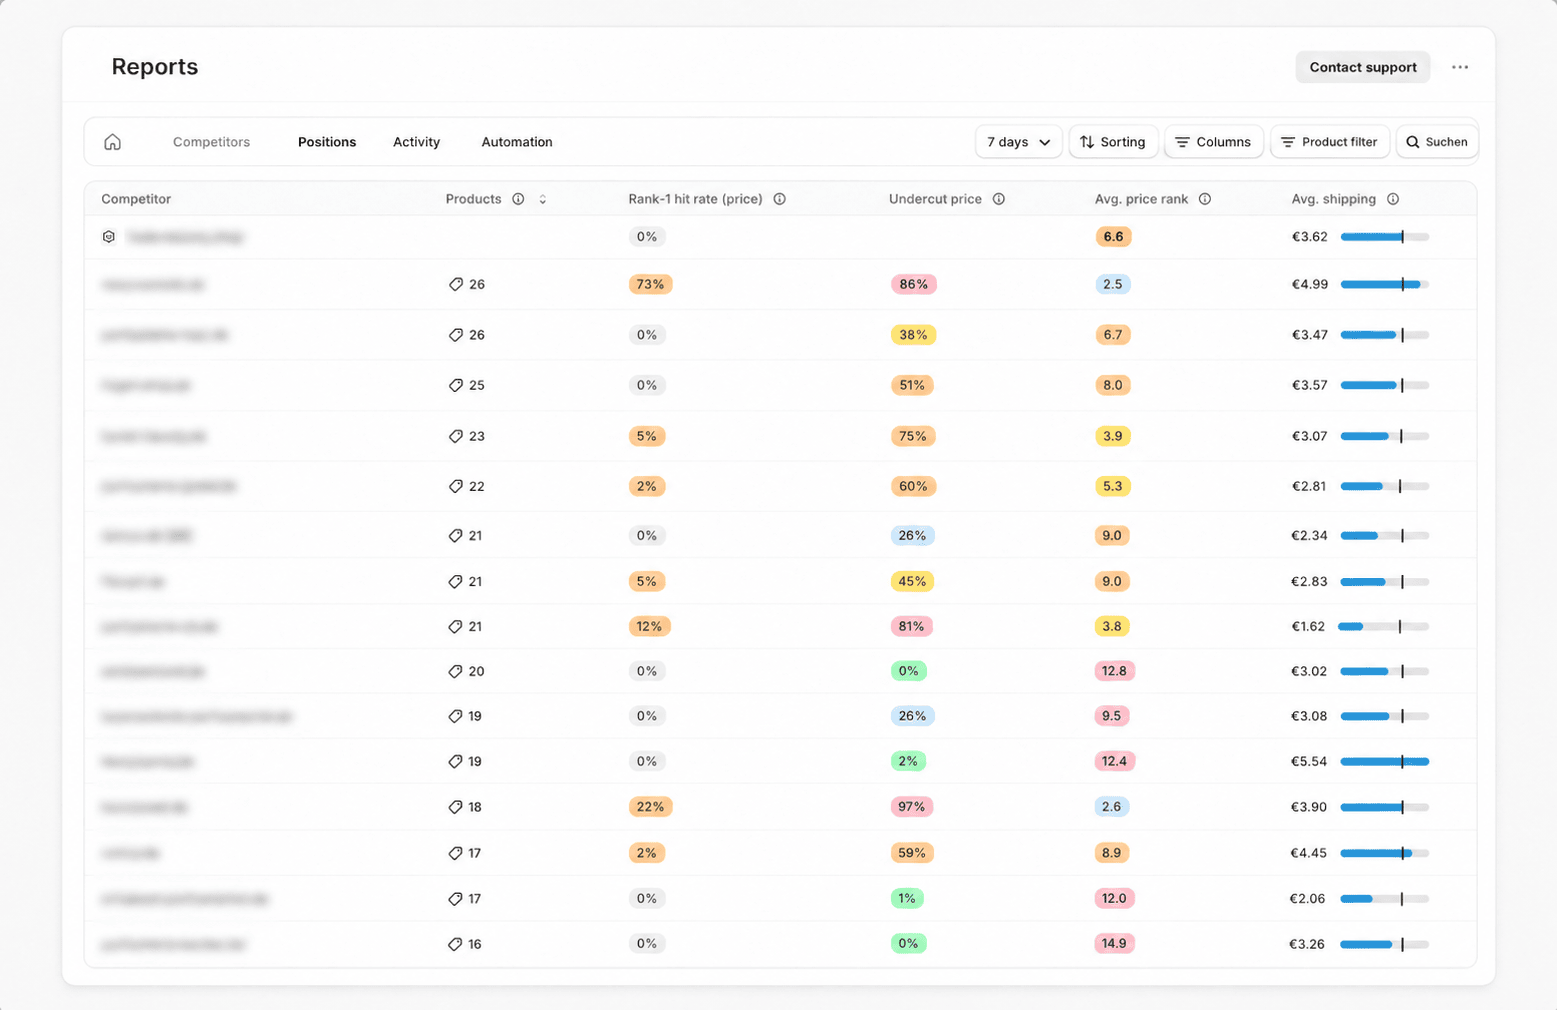Click the 6.6 avg. price rank badge
This screenshot has width=1557, height=1010.
[x=1113, y=237]
